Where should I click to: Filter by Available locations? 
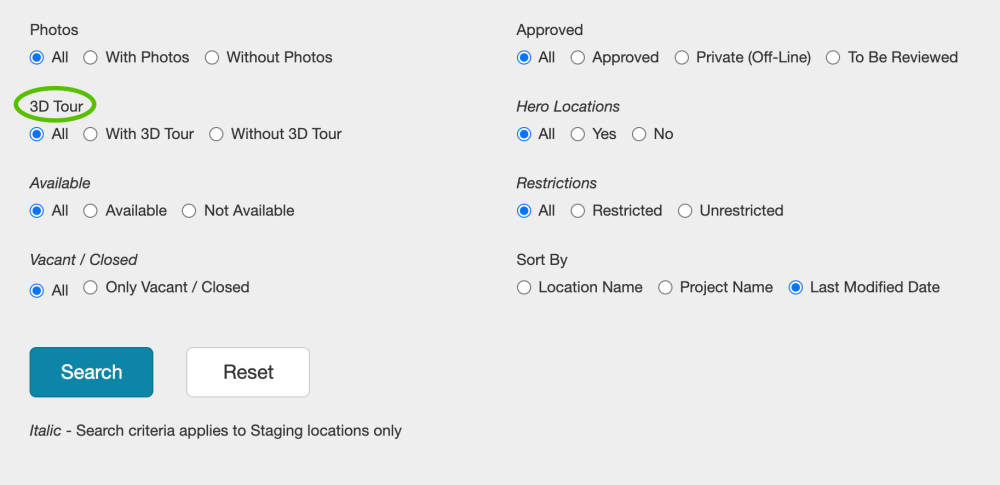(x=90, y=211)
